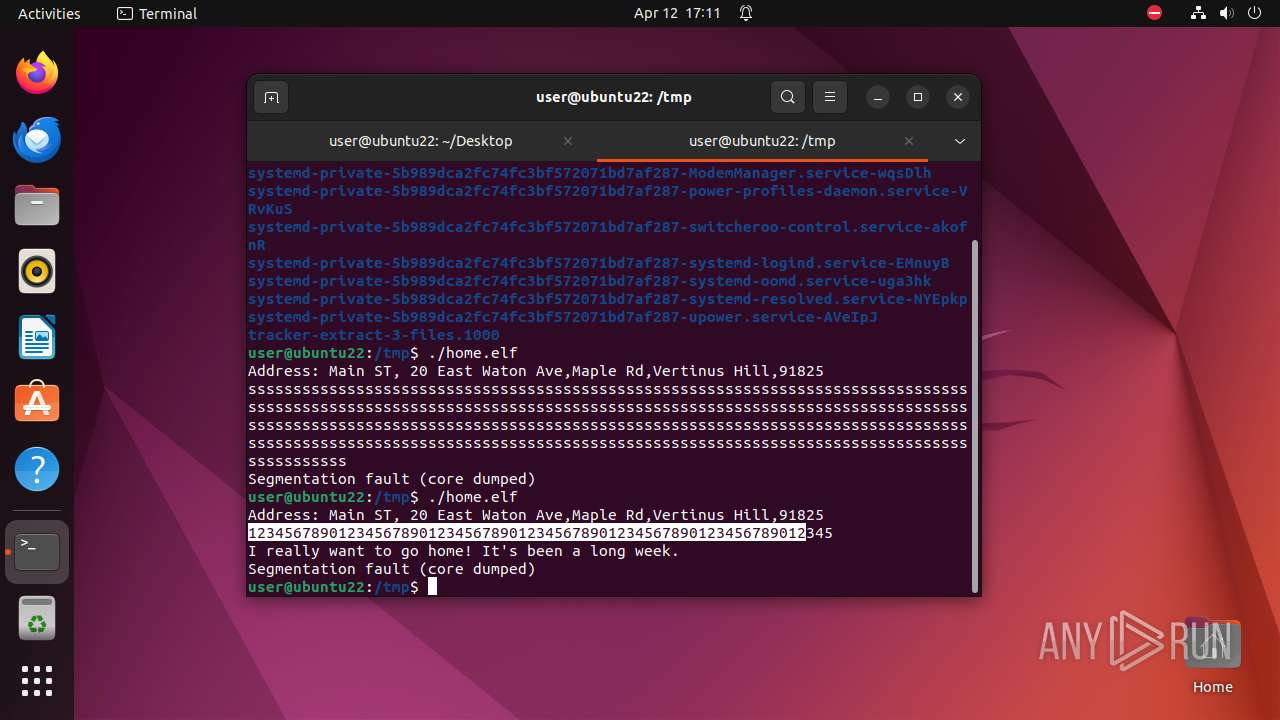Viewport: 1280px width, 720px height.
Task: Click the systemd-resolved.service-NYEpkp entry
Action: (608, 299)
